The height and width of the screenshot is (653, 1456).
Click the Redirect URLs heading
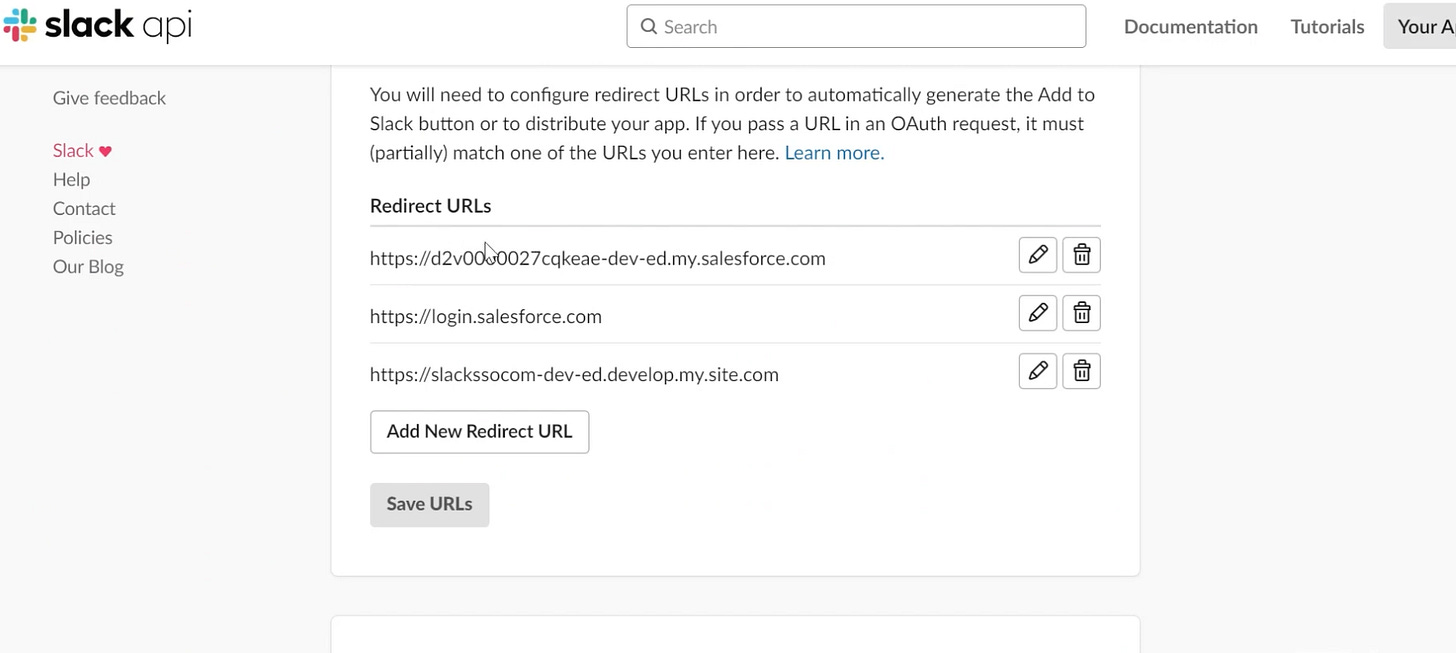pos(430,206)
